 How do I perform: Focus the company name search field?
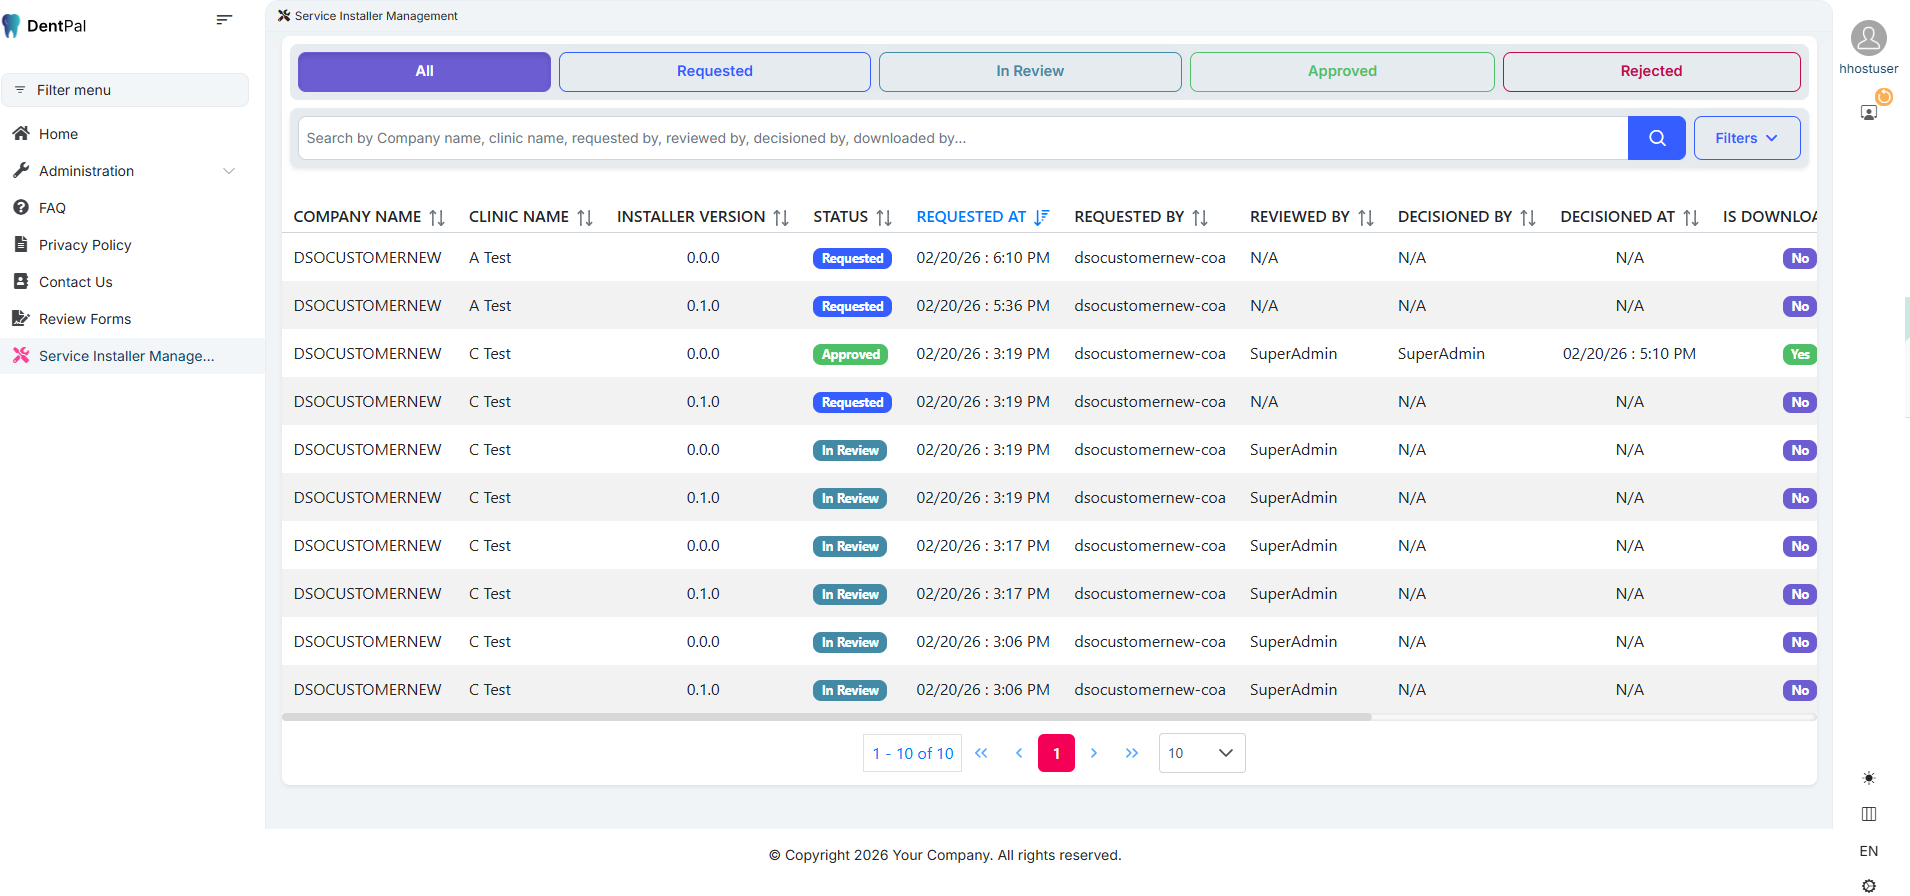tap(962, 138)
